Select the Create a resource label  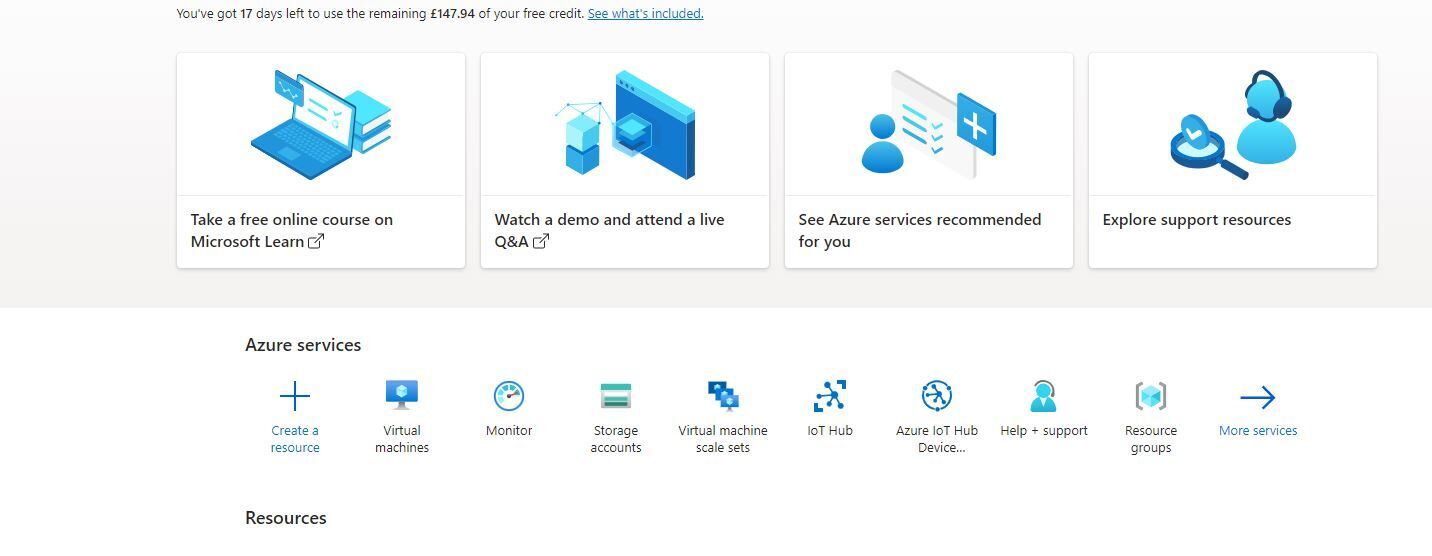pos(295,439)
